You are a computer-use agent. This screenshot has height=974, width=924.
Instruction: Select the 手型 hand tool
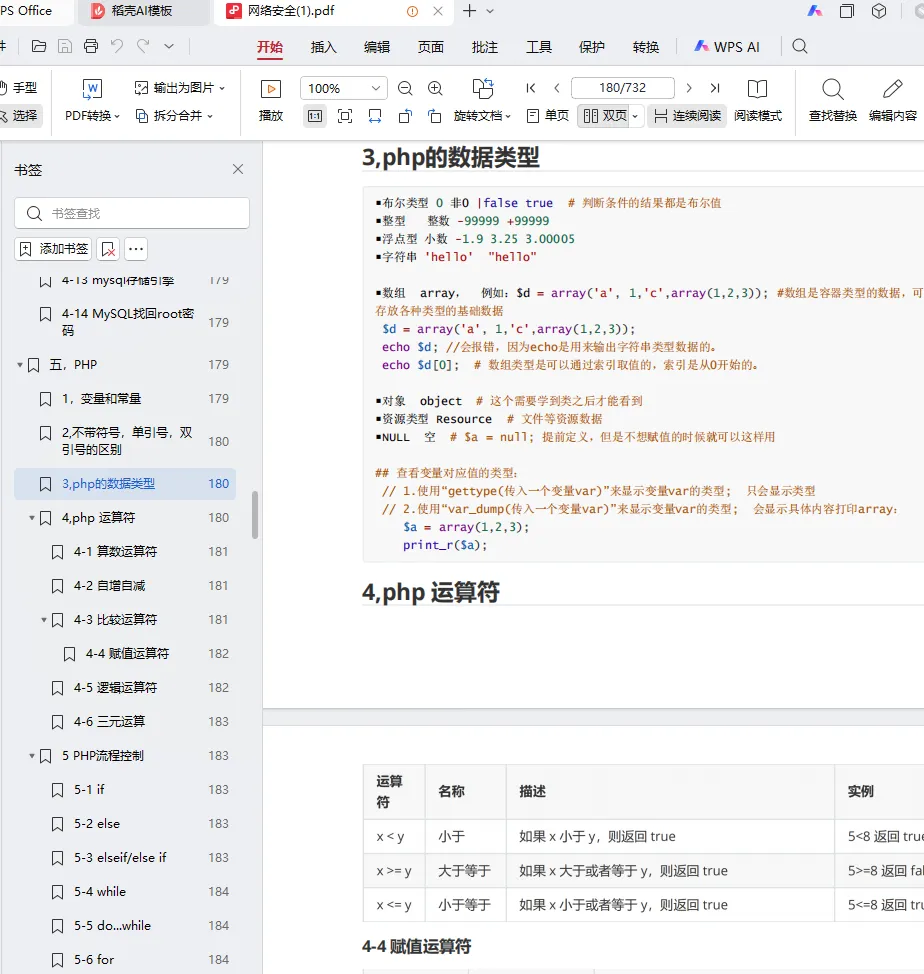pyautogui.click(x=19, y=88)
